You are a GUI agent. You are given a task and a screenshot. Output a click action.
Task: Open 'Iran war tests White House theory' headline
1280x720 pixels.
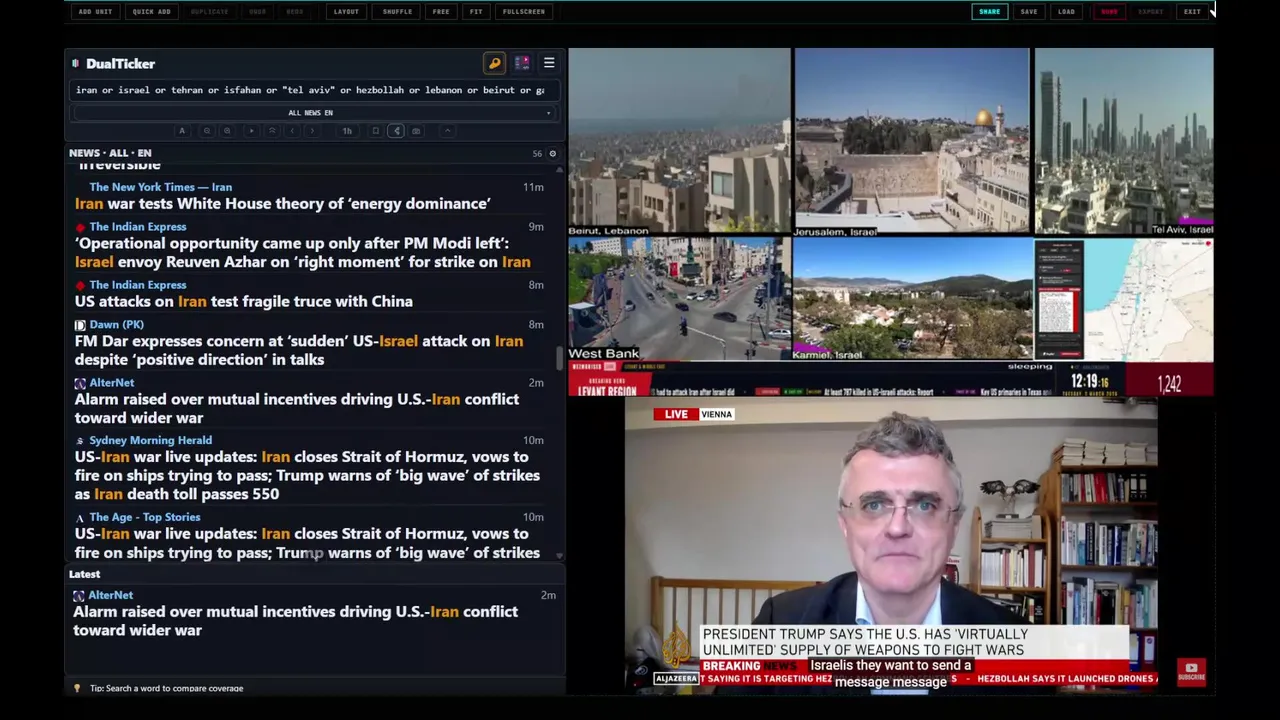click(282, 204)
